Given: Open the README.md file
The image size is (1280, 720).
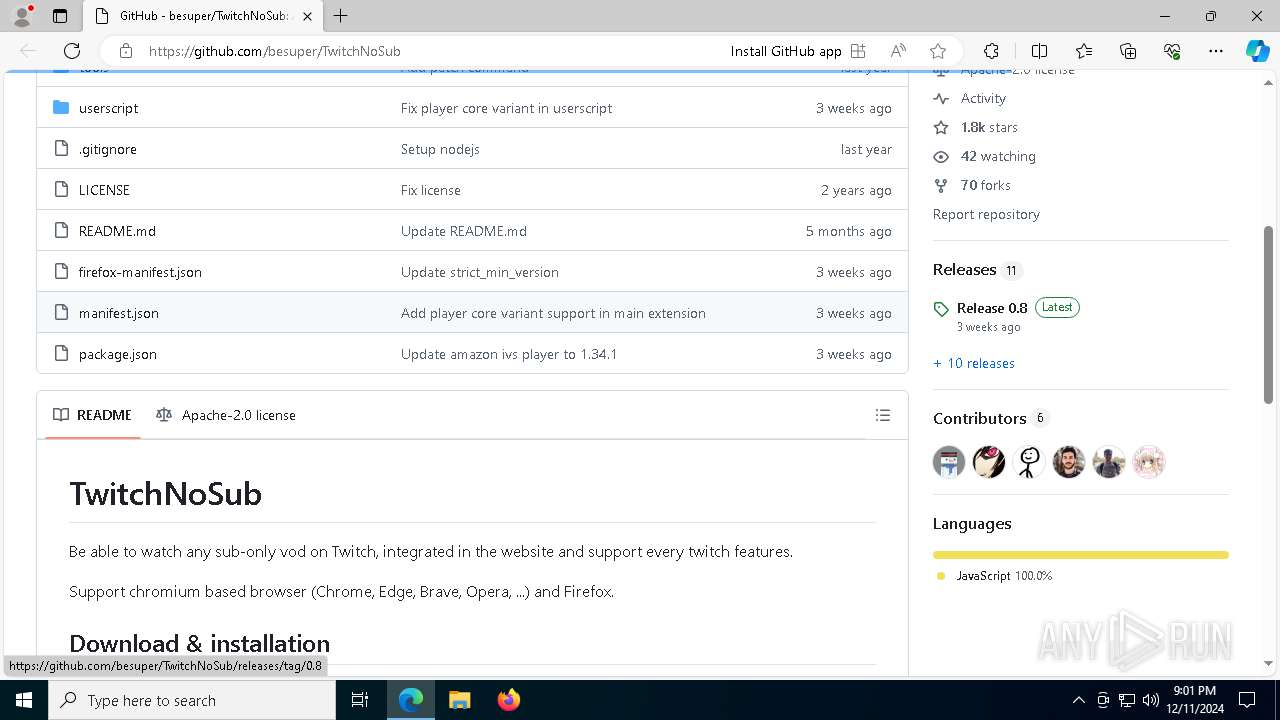Looking at the screenshot, I should click(x=117, y=231).
